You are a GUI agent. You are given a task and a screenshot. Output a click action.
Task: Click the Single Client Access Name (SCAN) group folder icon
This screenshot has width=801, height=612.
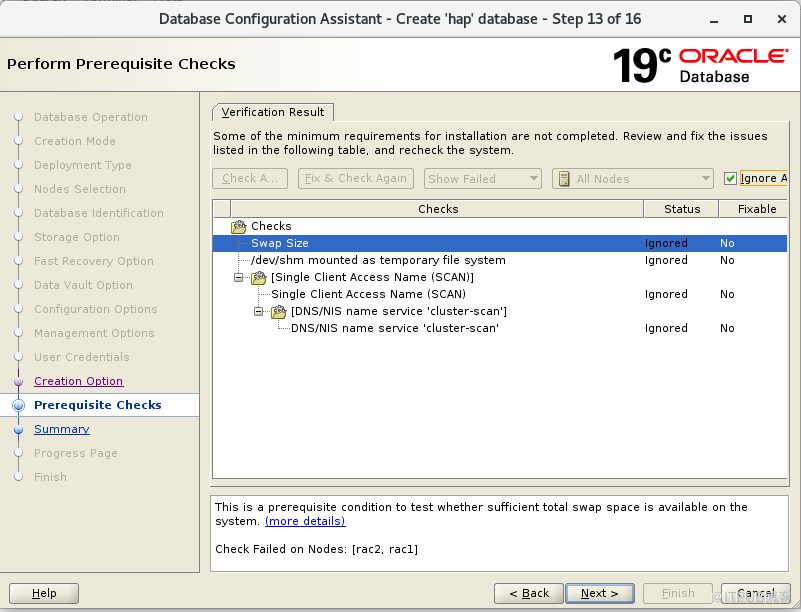tap(258, 277)
